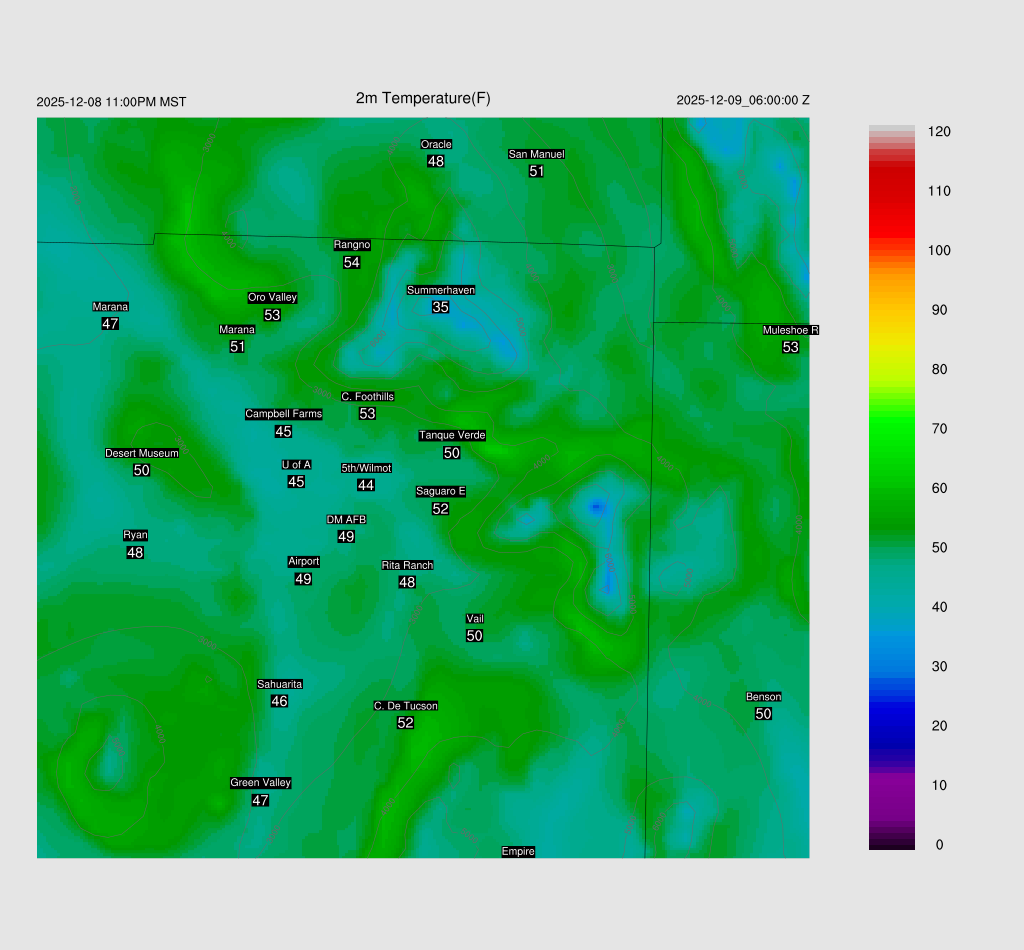Click the 06:00:00 Z UTC timestamp

pos(743,100)
